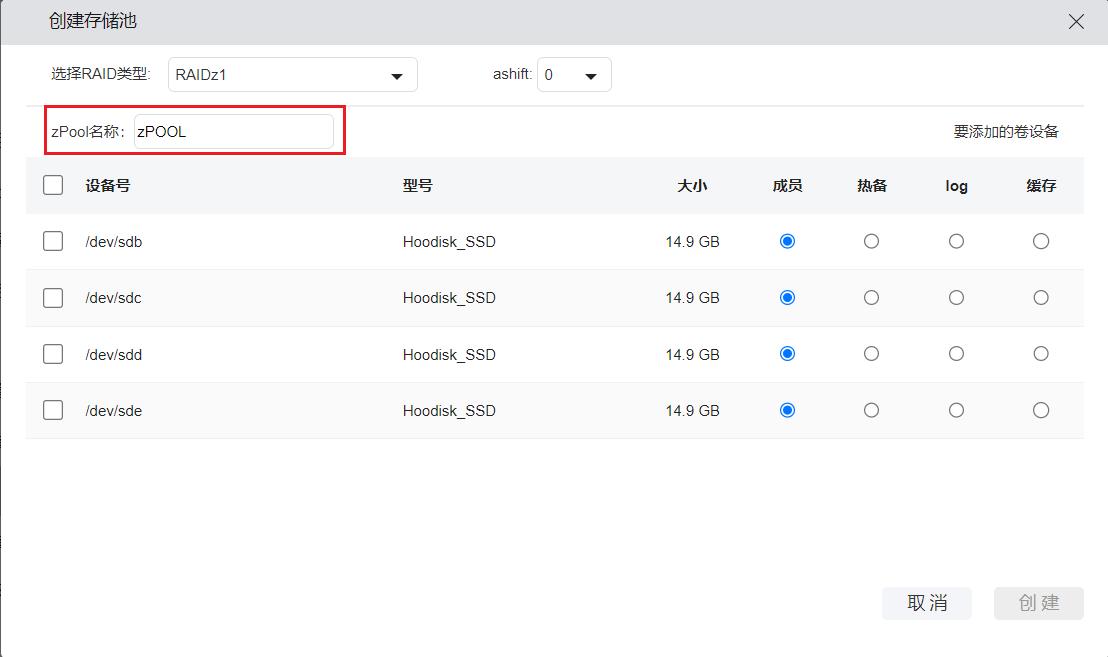
Task: Choose log role for /dev/sdb
Action: [x=956, y=241]
